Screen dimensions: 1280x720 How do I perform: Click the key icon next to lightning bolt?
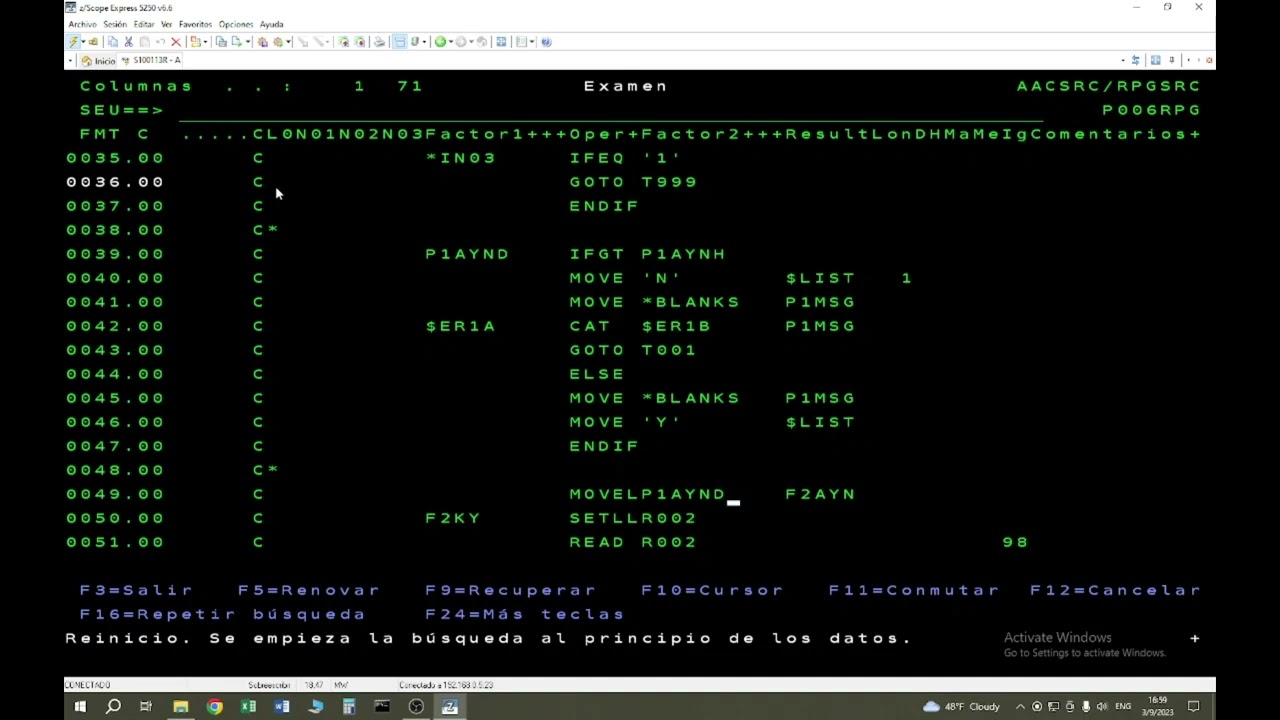93,42
